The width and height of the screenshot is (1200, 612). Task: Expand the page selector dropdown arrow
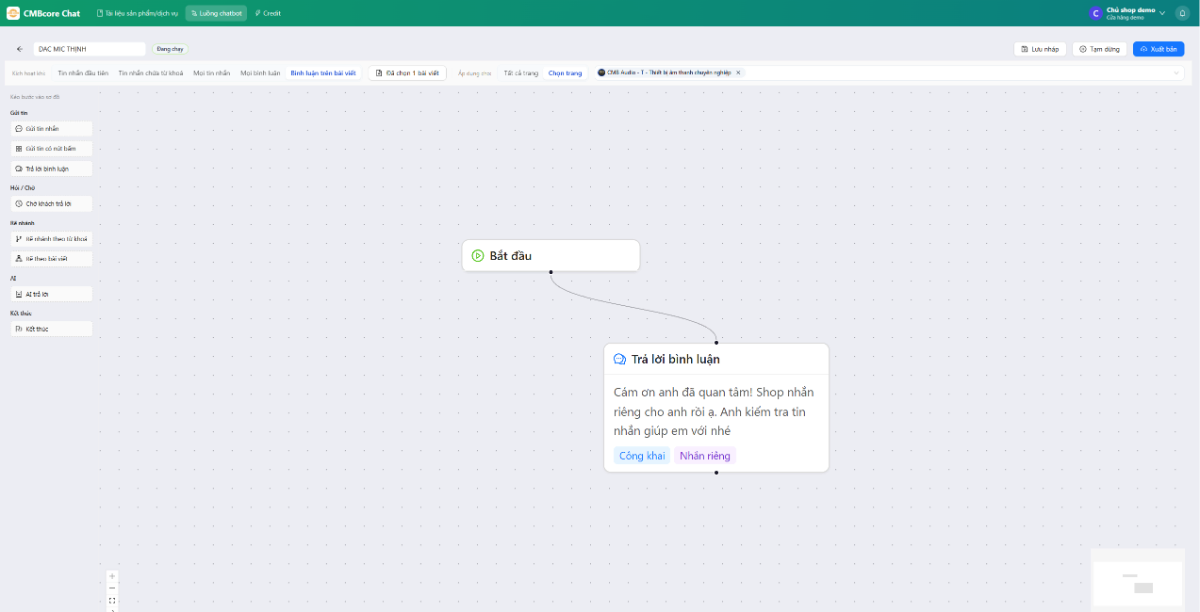(1177, 73)
